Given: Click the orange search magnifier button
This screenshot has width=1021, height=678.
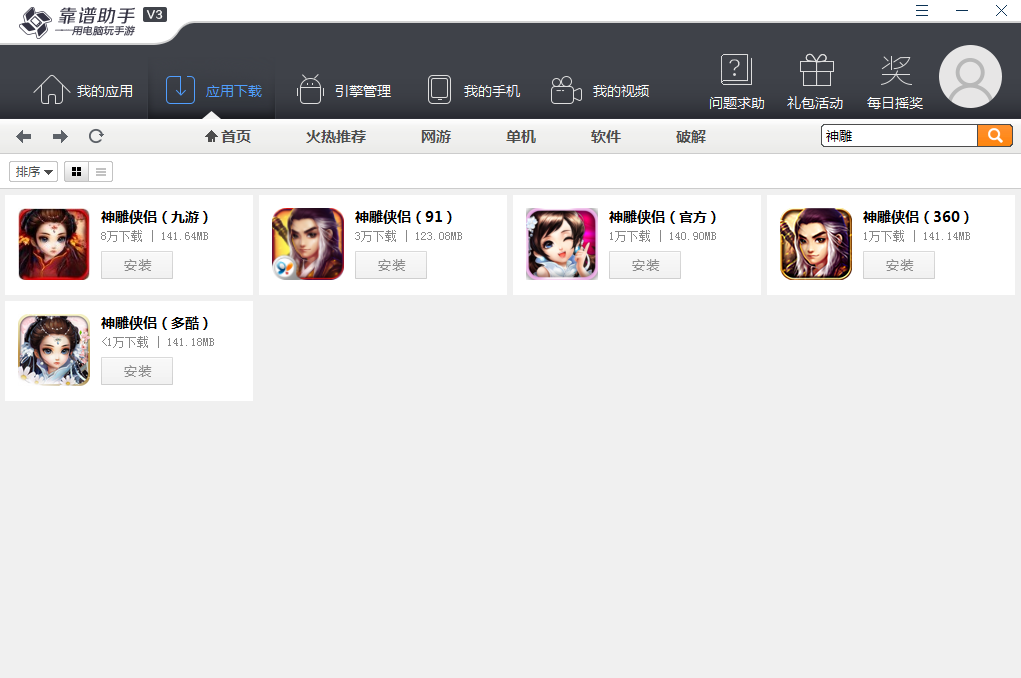Looking at the screenshot, I should click(x=995, y=135).
